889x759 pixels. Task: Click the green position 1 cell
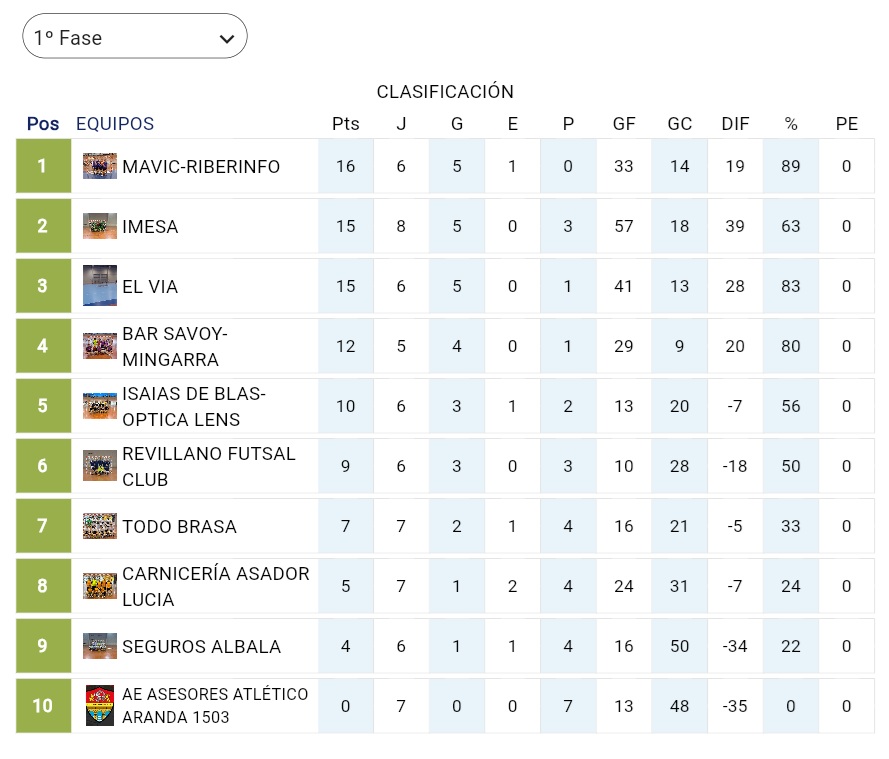pyautogui.click(x=43, y=166)
